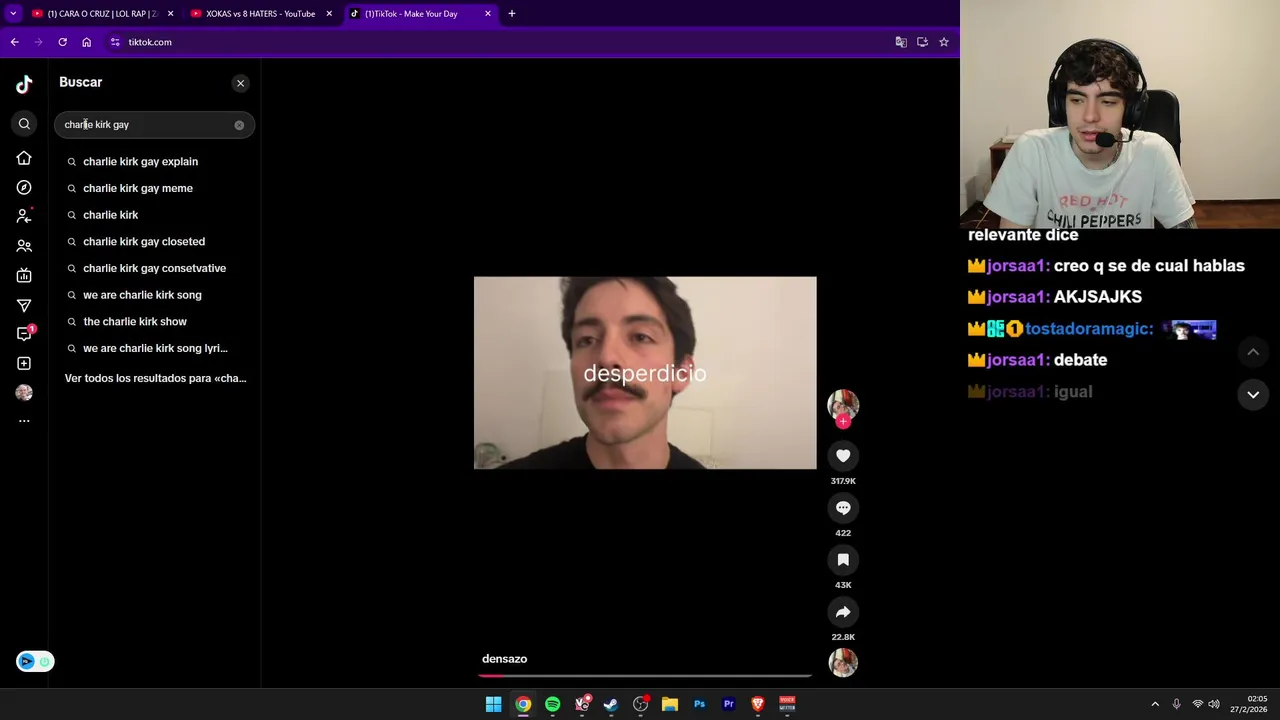1280x720 pixels.
Task: Open the More three-dots menu in sidebar
Action: pyautogui.click(x=24, y=421)
